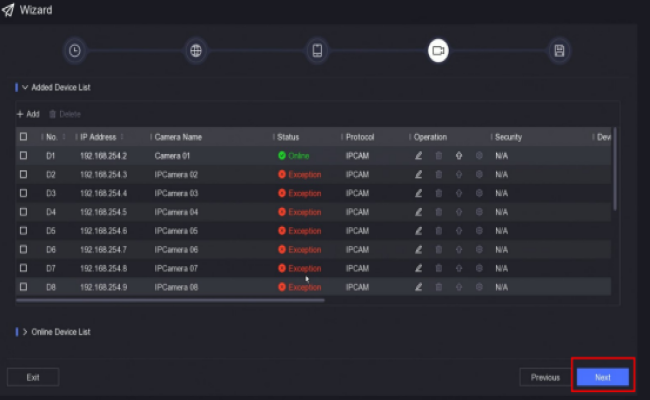The image size is (650, 400).
Task: Click the camera step in wizard progress
Action: coord(438,51)
